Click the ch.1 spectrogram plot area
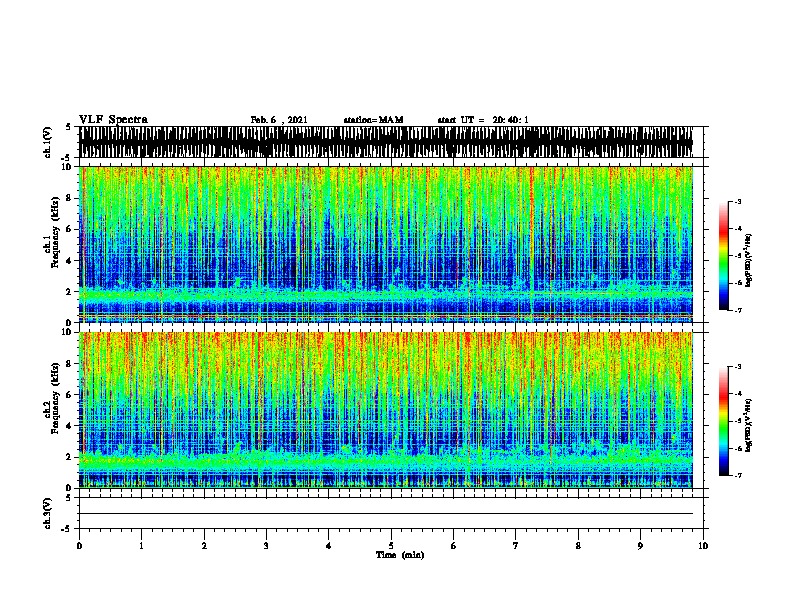The image size is (792, 612). [386, 244]
